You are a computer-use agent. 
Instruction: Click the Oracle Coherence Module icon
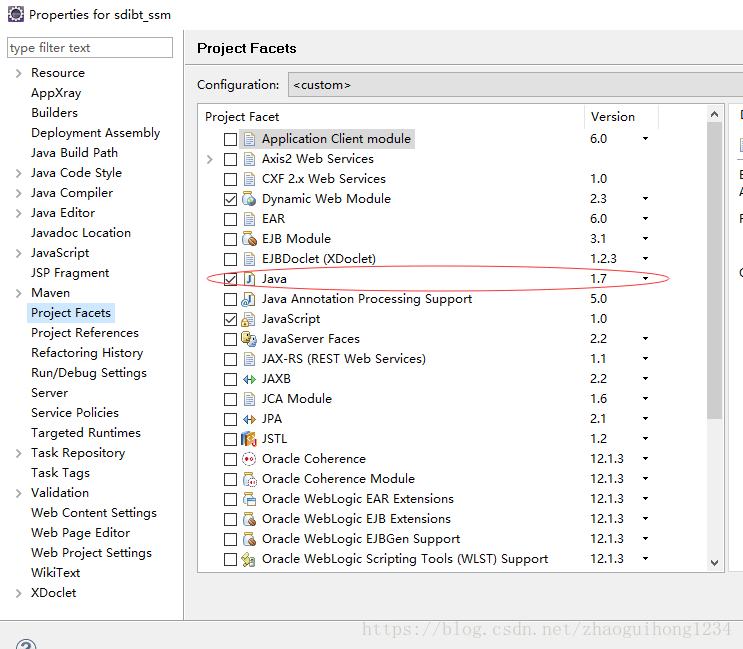(x=249, y=479)
